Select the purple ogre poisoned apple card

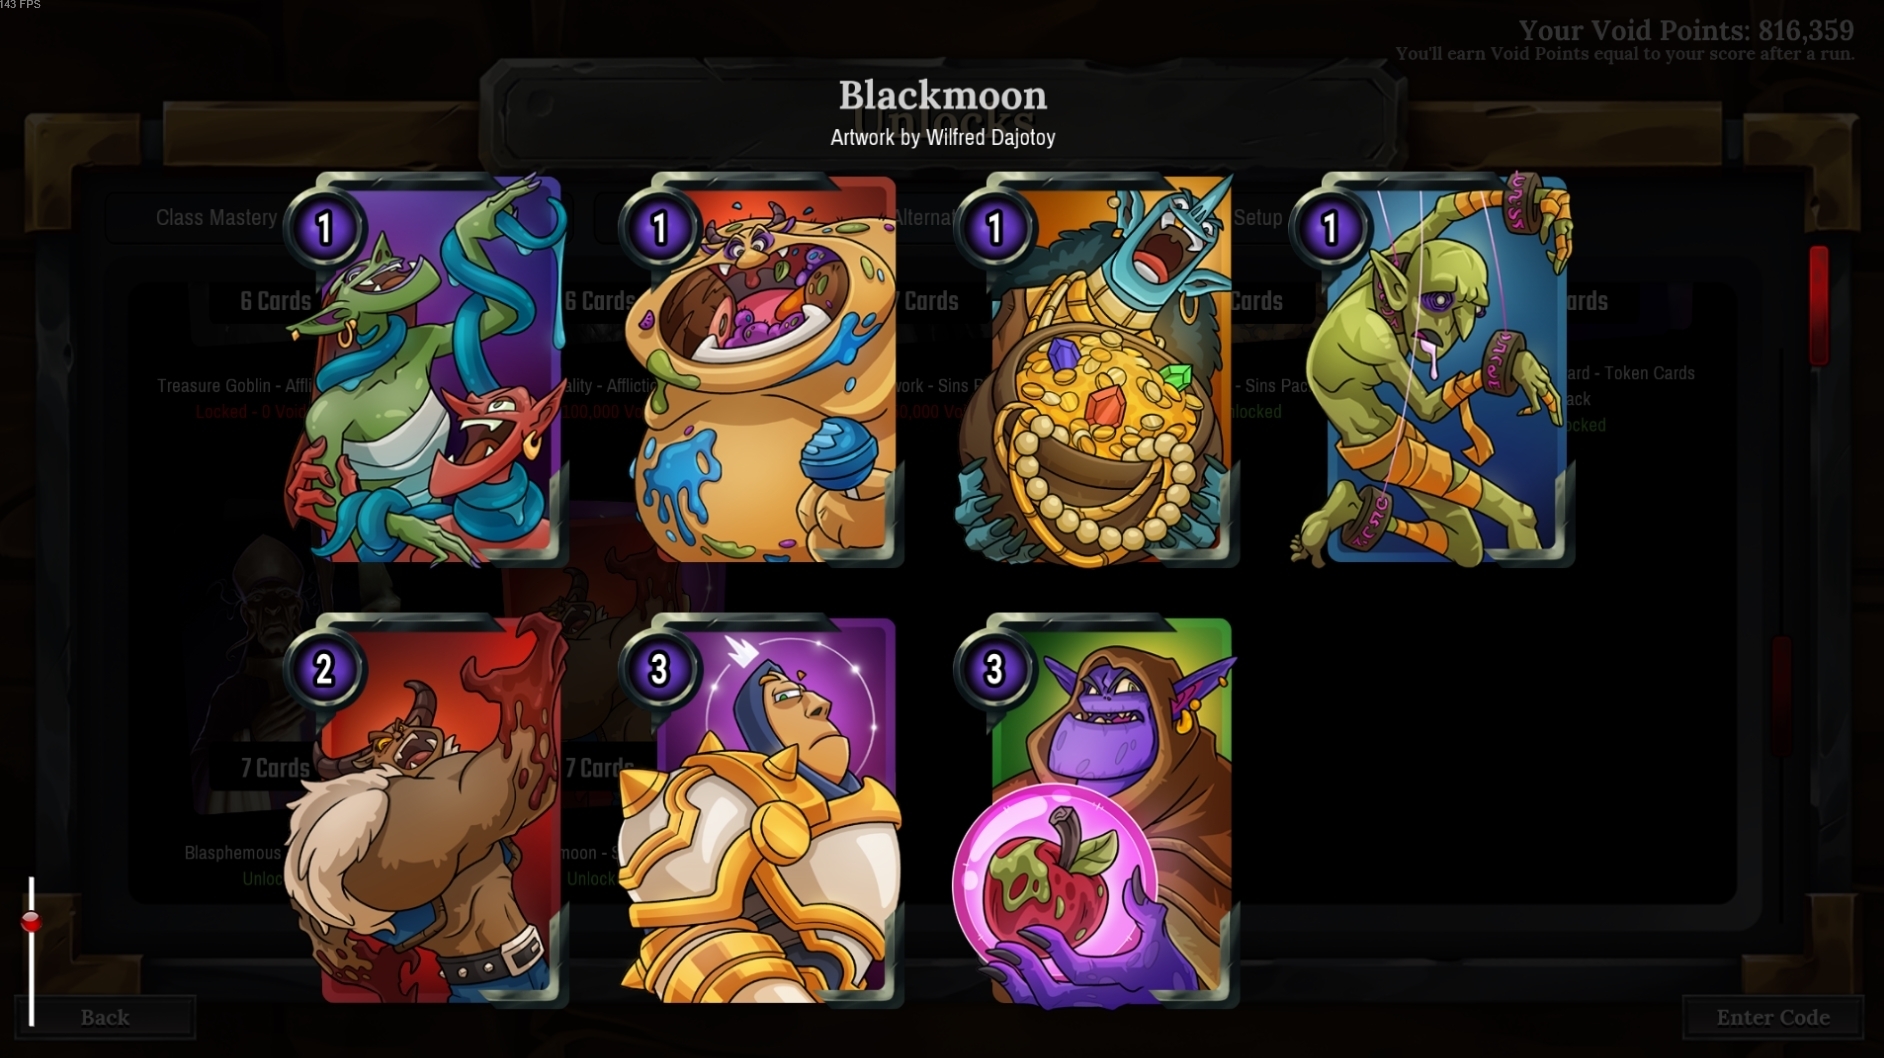(1098, 810)
